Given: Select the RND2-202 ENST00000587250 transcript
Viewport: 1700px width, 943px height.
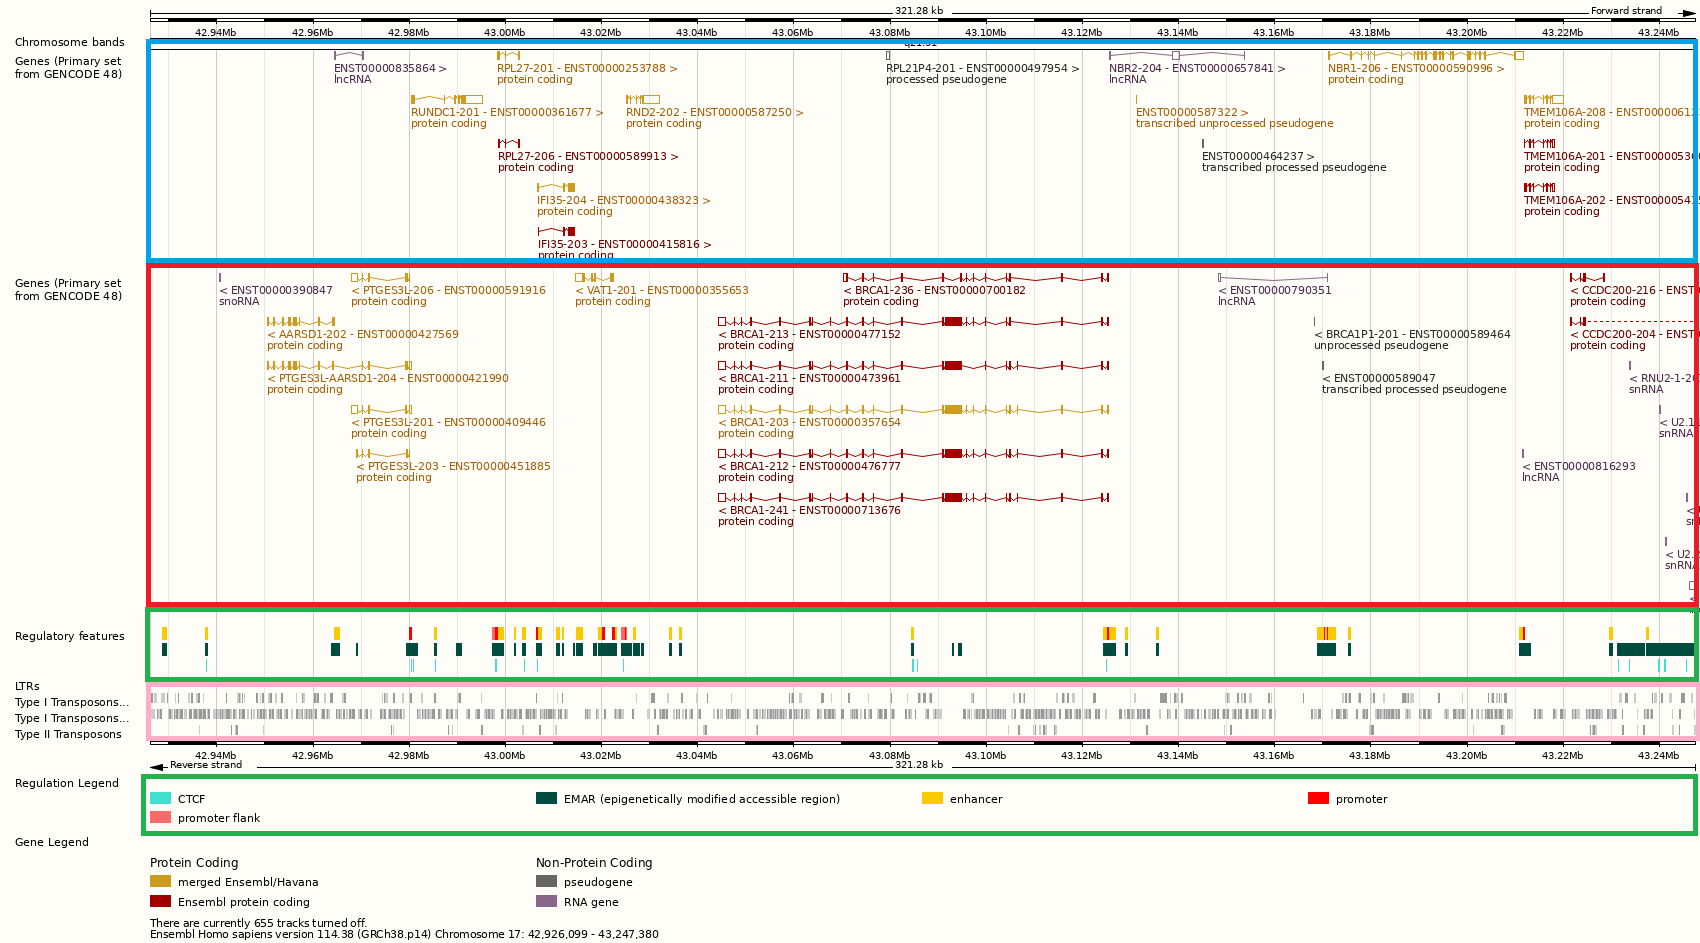Looking at the screenshot, I should (714, 112).
